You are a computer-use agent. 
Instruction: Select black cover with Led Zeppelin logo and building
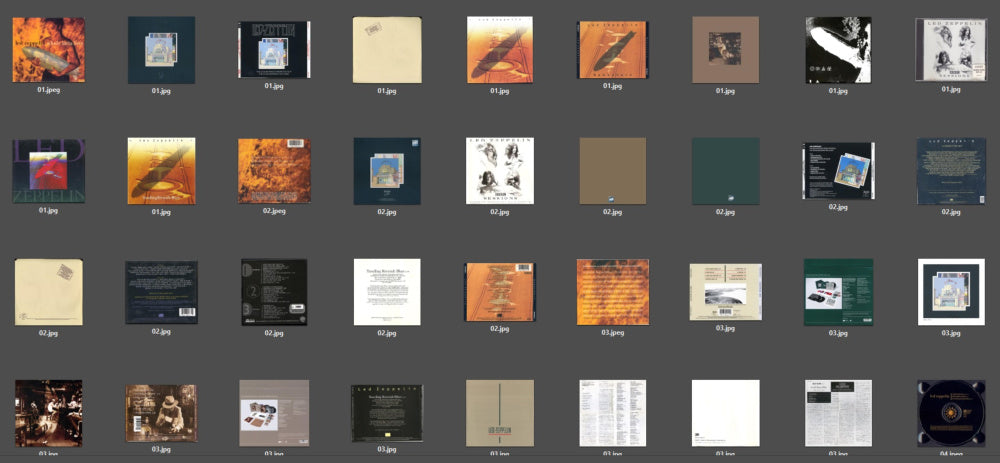pyautogui.click(x=274, y=49)
